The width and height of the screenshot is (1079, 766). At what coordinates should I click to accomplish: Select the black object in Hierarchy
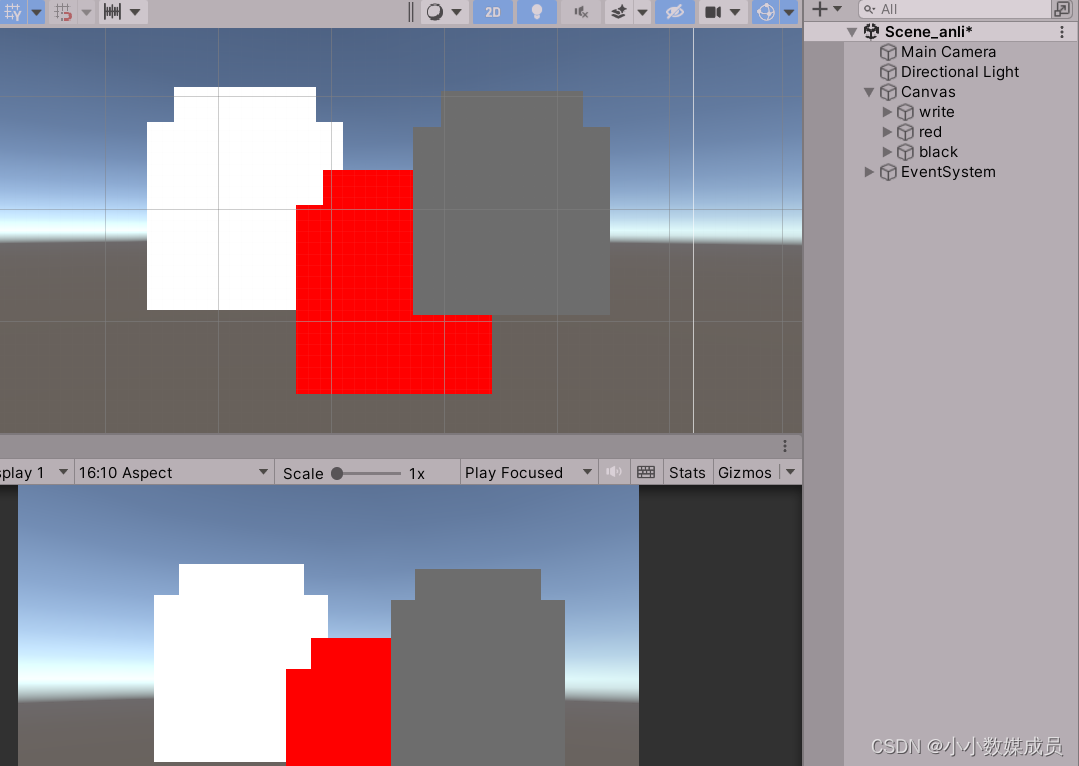click(x=940, y=151)
